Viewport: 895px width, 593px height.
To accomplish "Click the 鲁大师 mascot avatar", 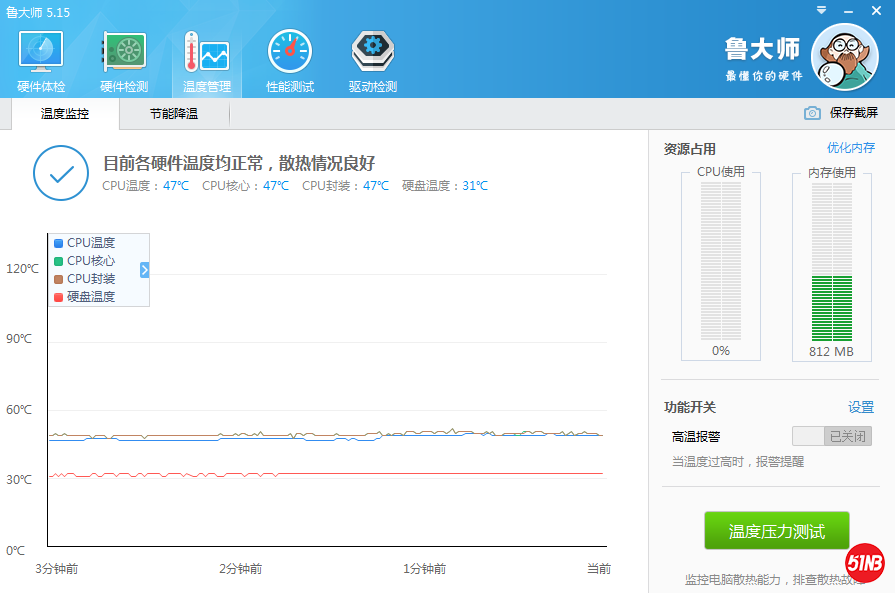I will 844,57.
